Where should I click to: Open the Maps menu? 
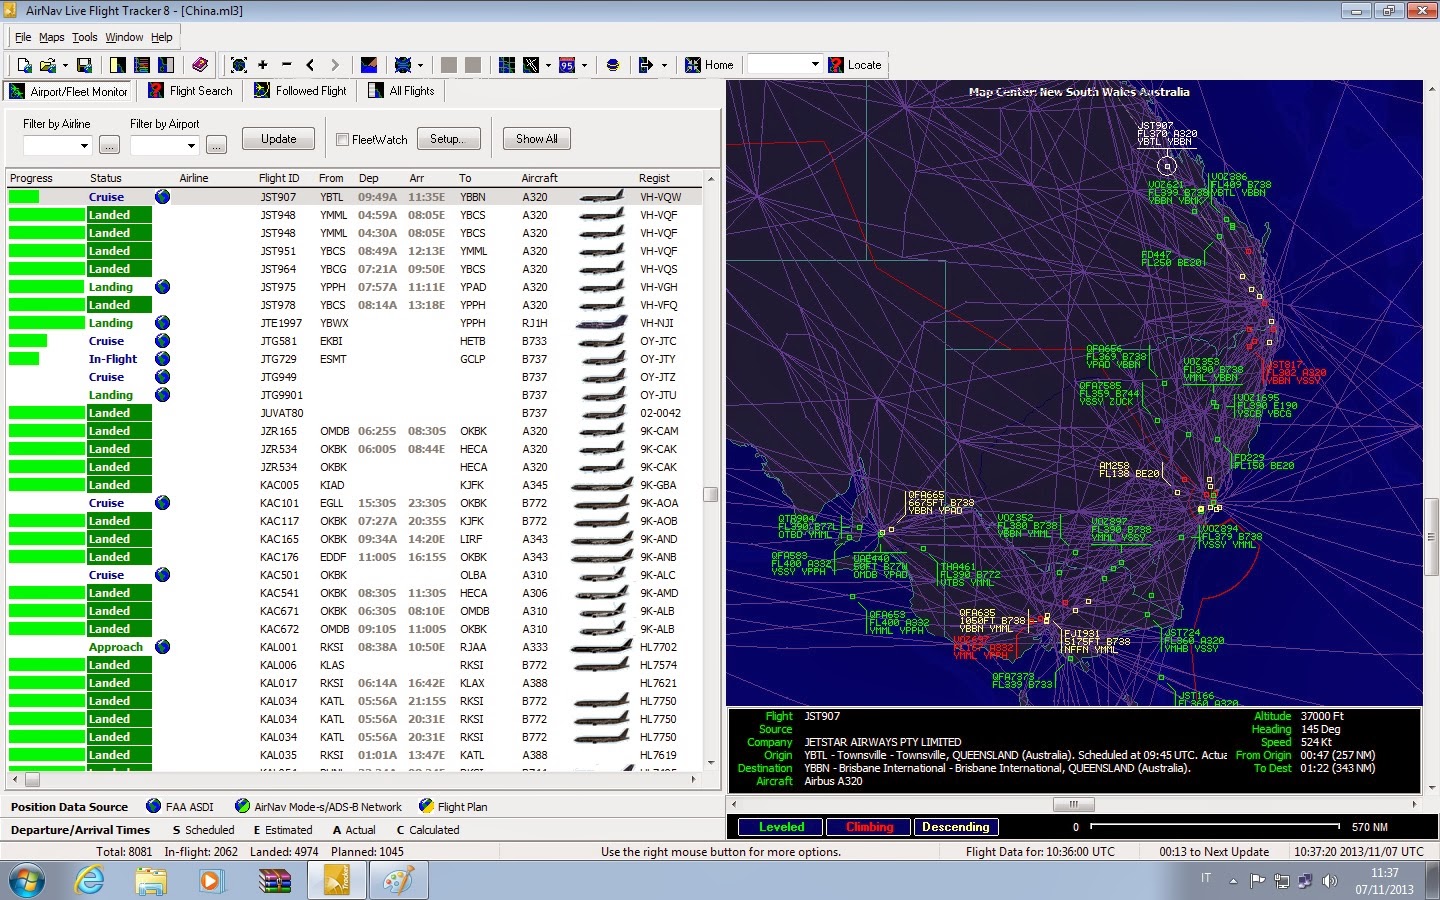point(52,37)
